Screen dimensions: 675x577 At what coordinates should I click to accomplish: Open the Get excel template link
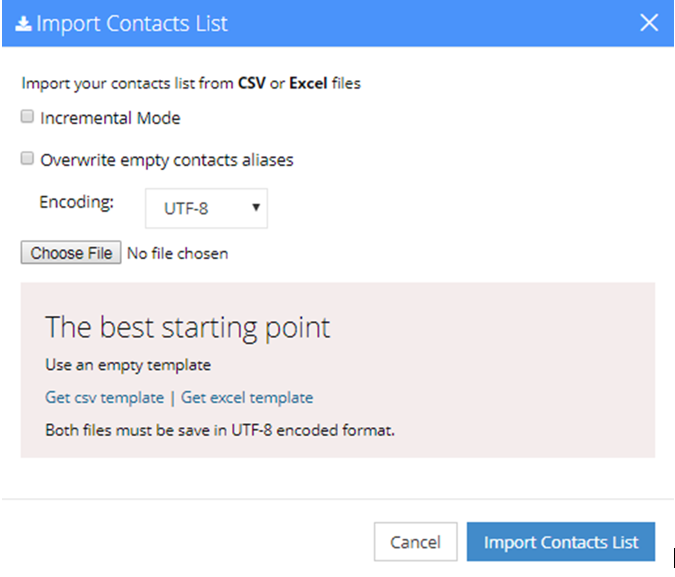(247, 397)
